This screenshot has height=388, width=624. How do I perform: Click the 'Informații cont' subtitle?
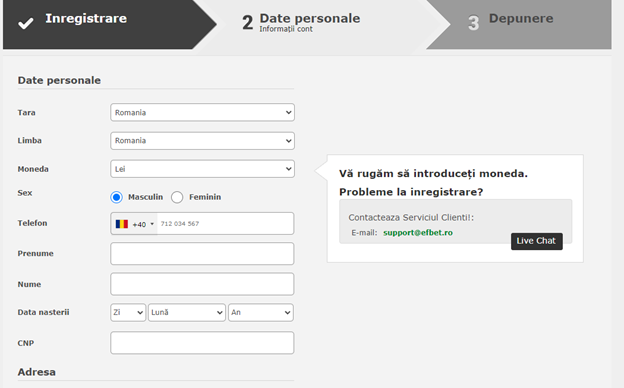[x=286, y=29]
